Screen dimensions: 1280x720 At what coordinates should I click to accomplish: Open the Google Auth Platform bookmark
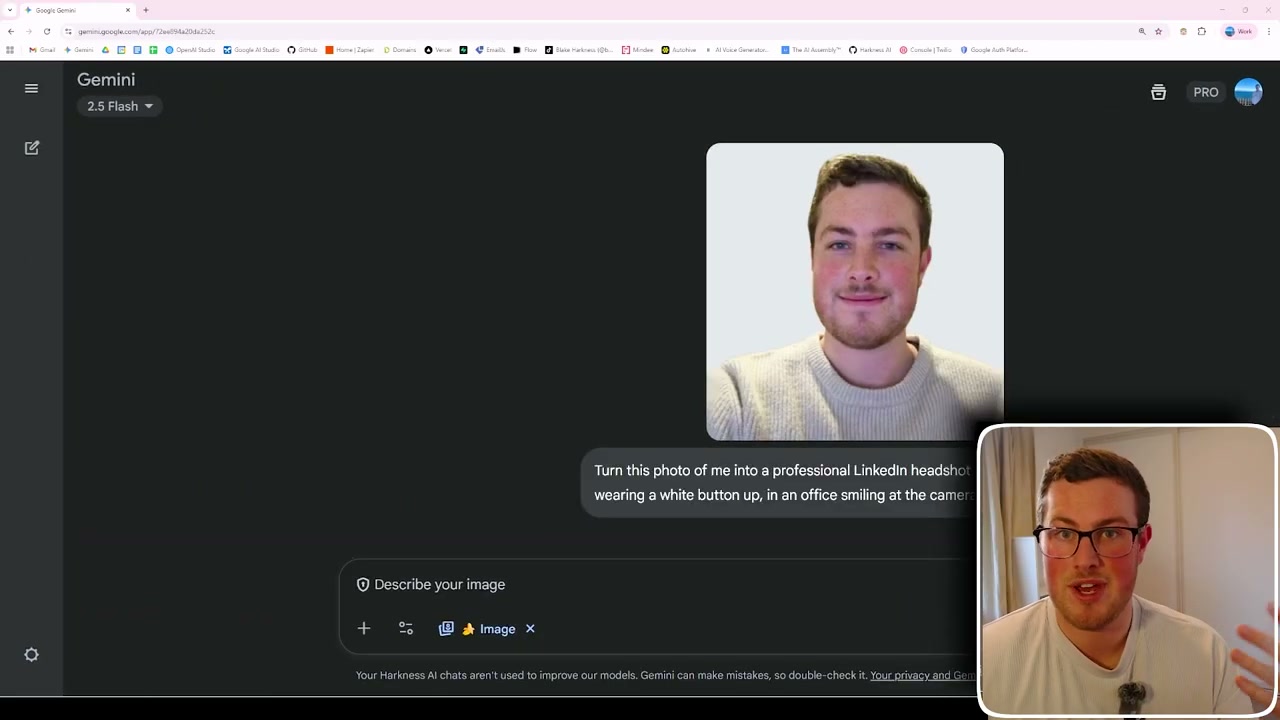(x=994, y=50)
